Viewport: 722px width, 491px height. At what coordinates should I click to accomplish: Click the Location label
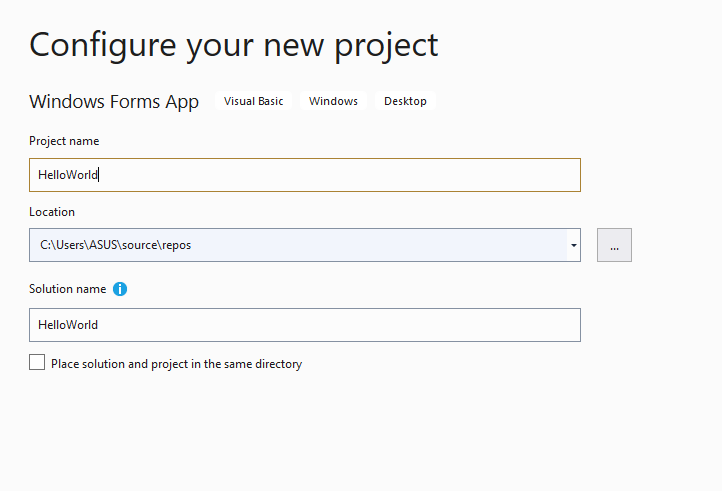point(52,212)
